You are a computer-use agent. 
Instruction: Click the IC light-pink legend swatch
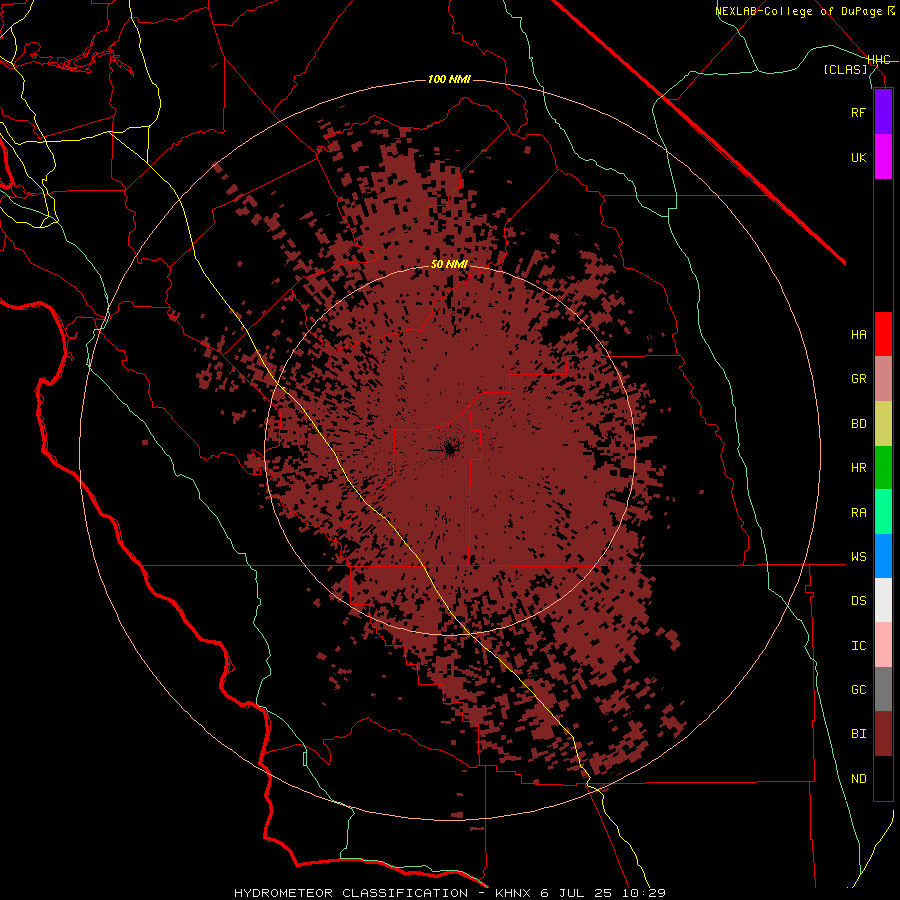883,645
